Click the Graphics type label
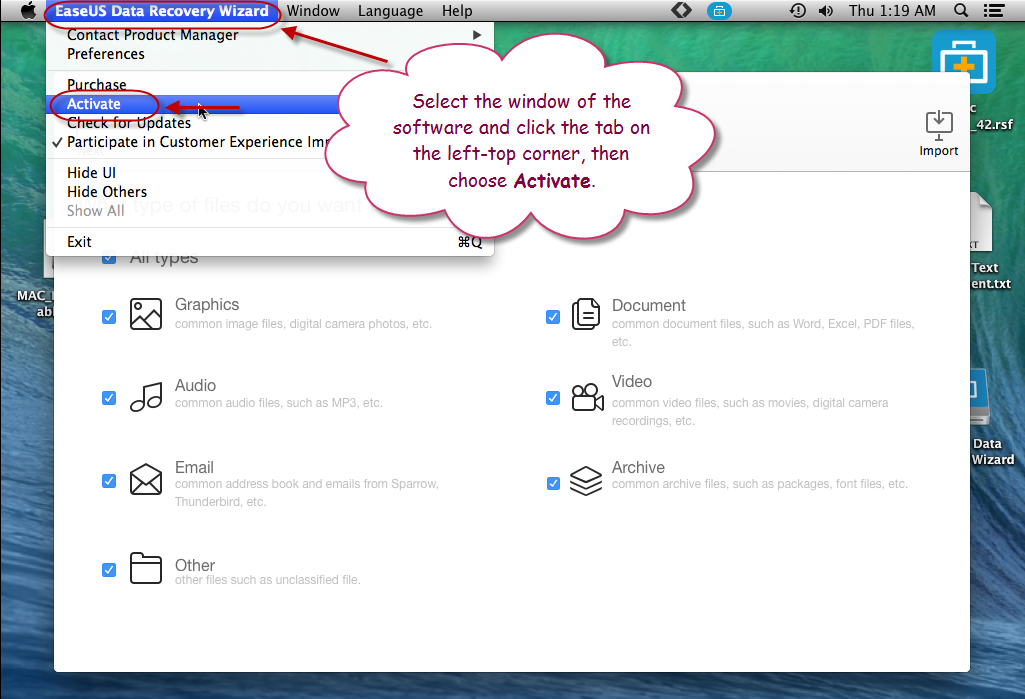Viewport: 1025px width, 699px height. (x=207, y=304)
